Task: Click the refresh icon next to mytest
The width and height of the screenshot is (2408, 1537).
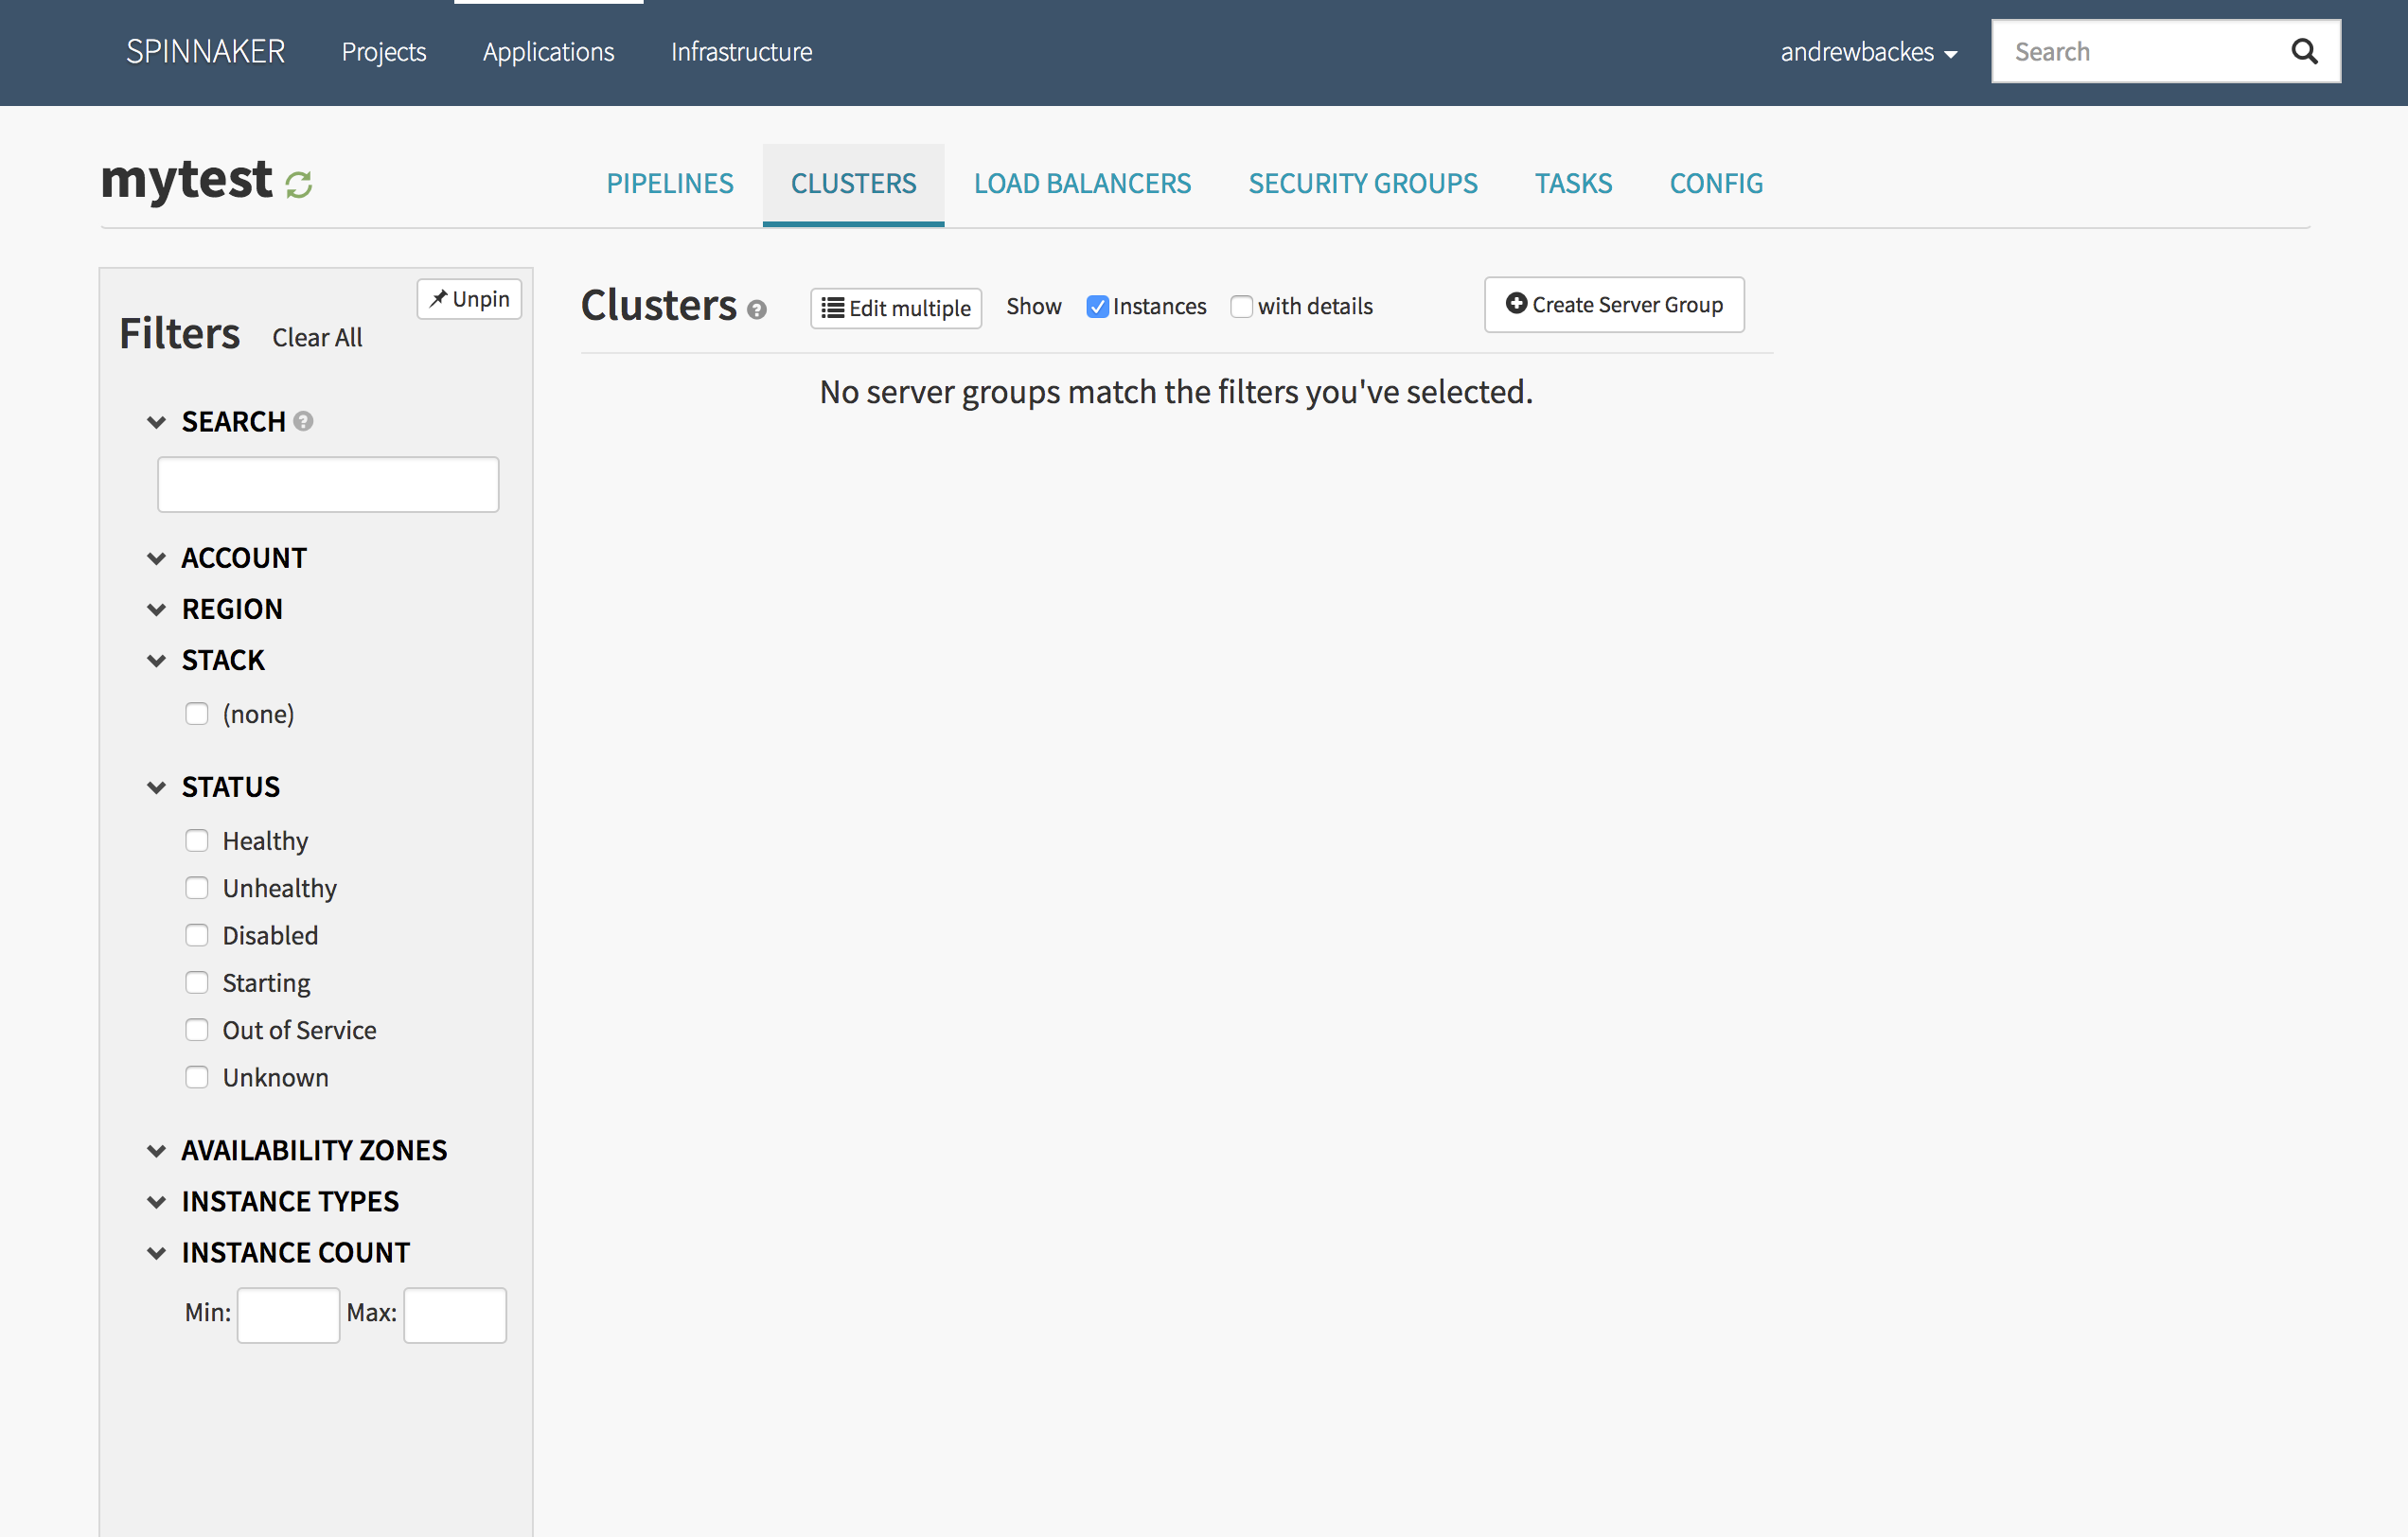Action: (x=298, y=185)
